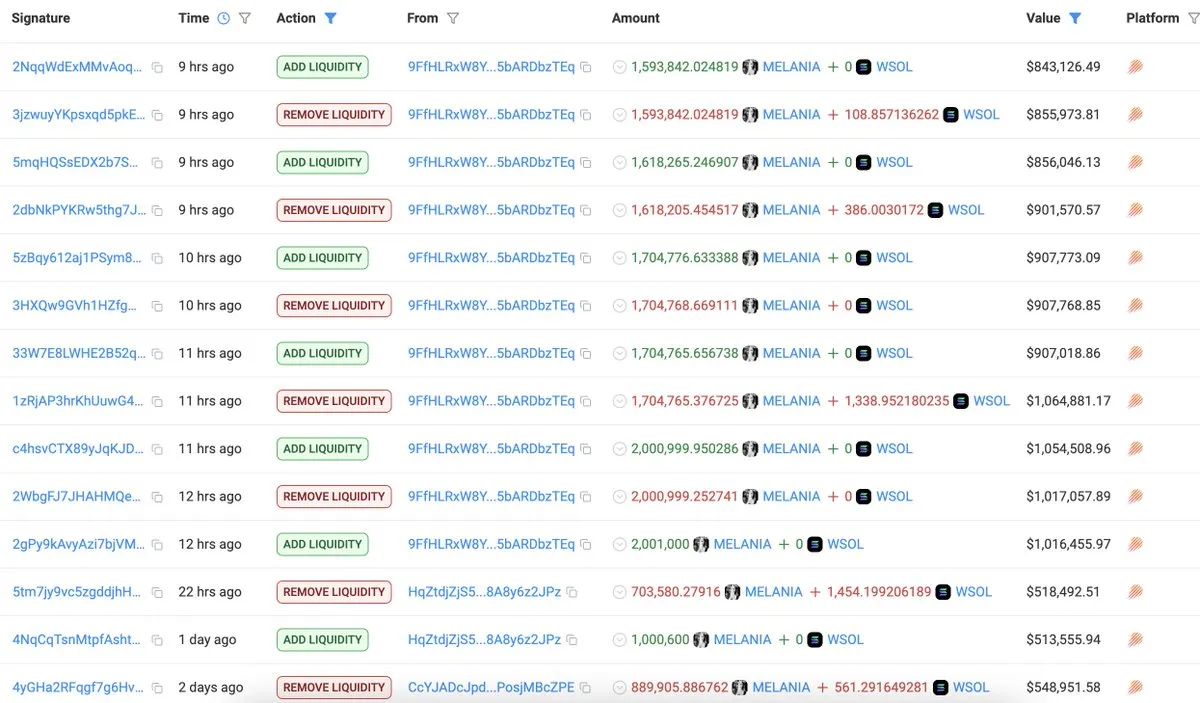
Task: Copy the CcYJADcJpd...PosjMBcZPE address
Action: click(x=585, y=688)
